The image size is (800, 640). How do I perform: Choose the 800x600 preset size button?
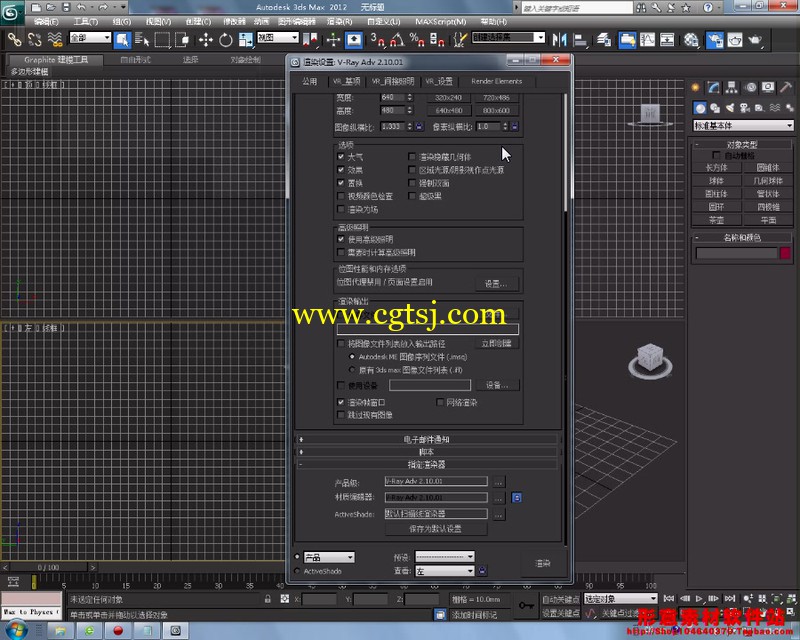[496, 110]
